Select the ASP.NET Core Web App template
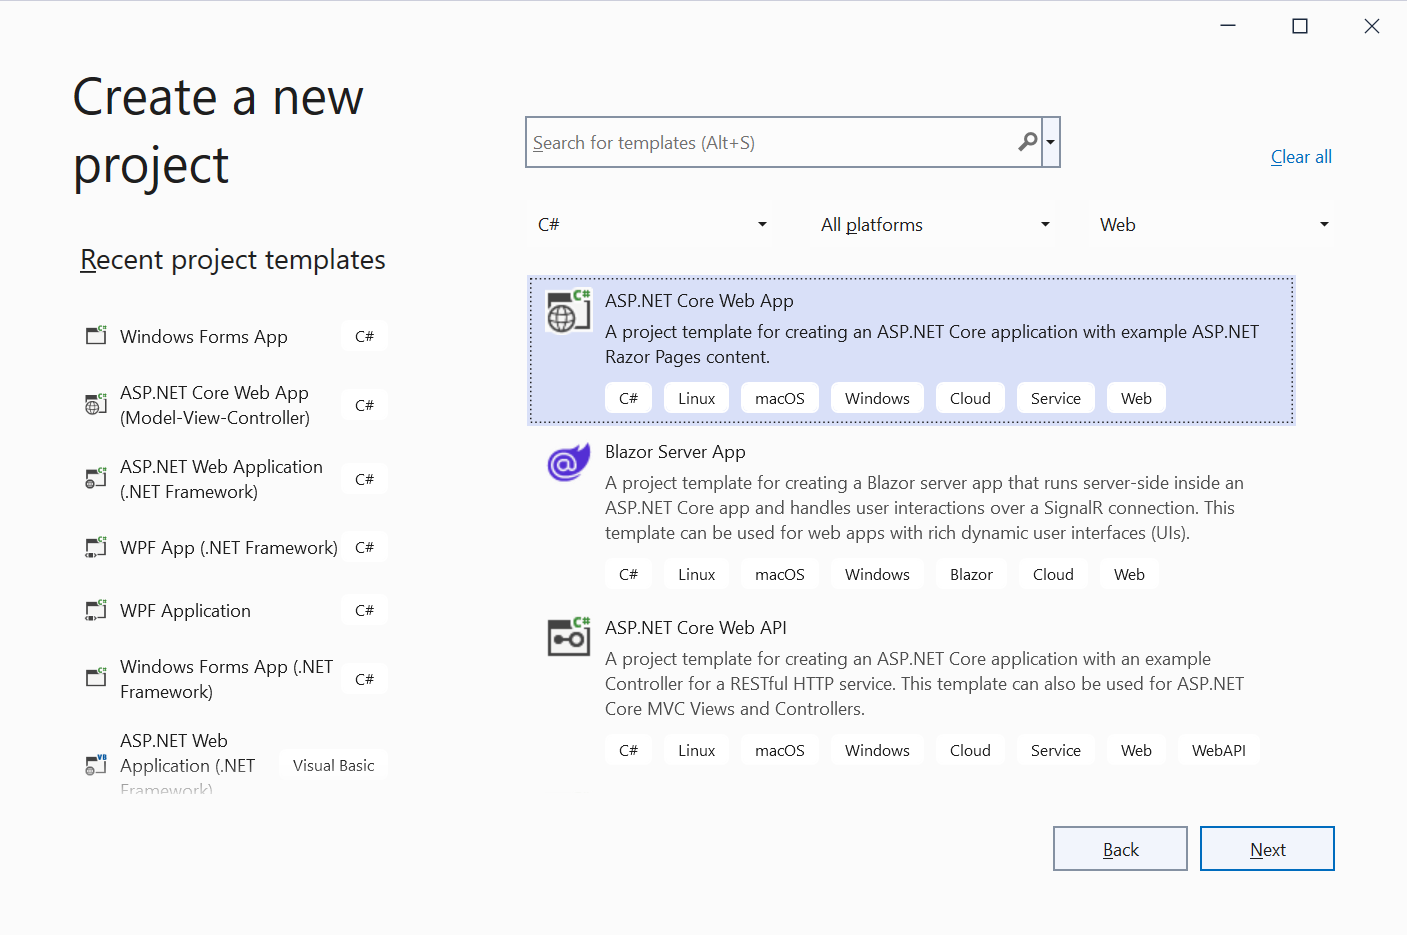The image size is (1407, 935). pos(911,351)
